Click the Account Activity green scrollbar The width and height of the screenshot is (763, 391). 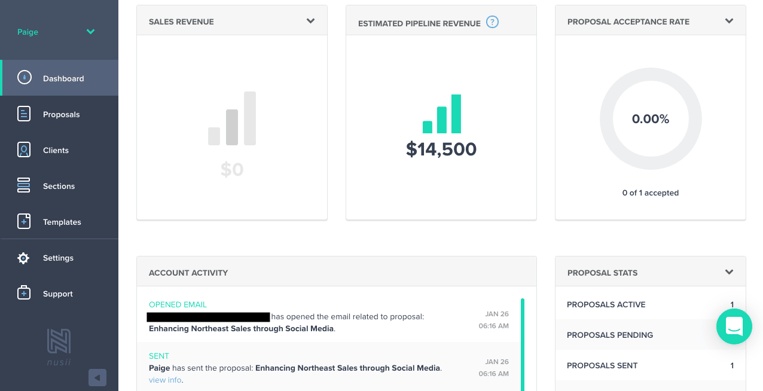(x=523, y=344)
